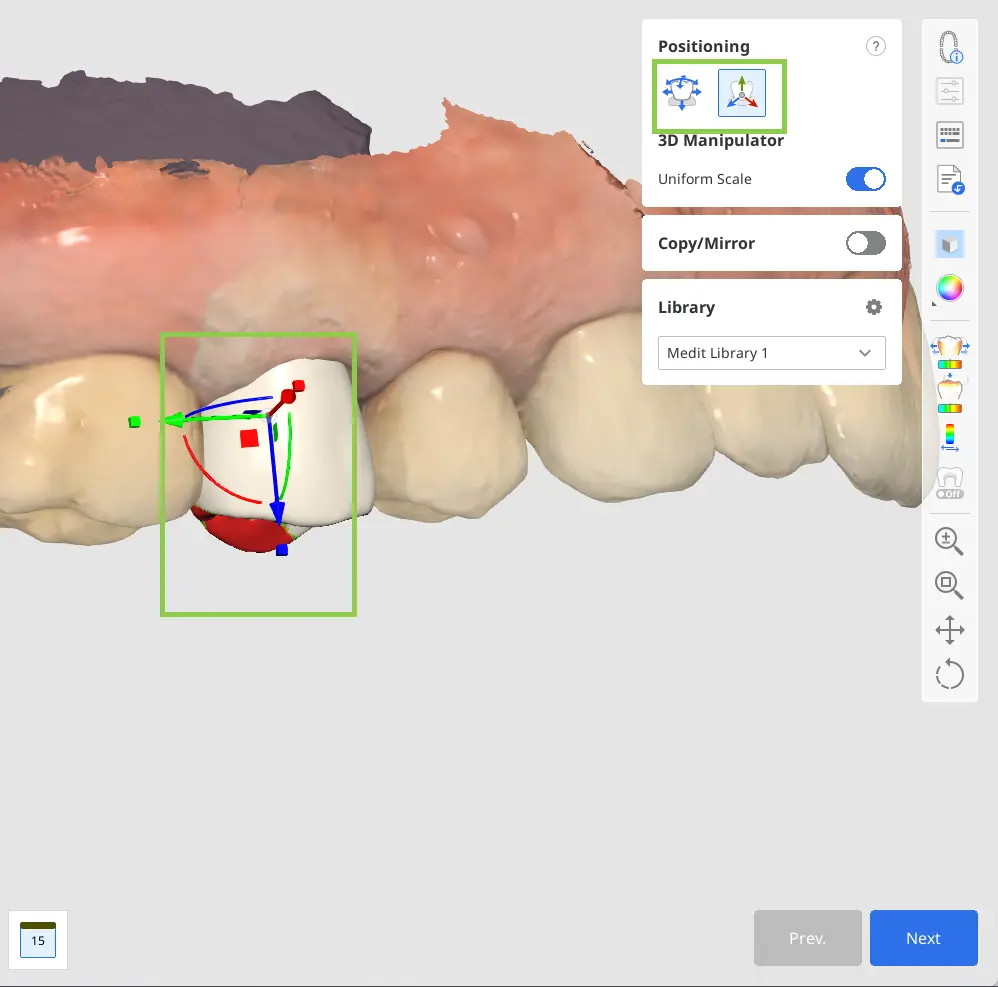Show antagonist contact color map tooth icon
The width and height of the screenshot is (998, 987).
click(x=950, y=393)
